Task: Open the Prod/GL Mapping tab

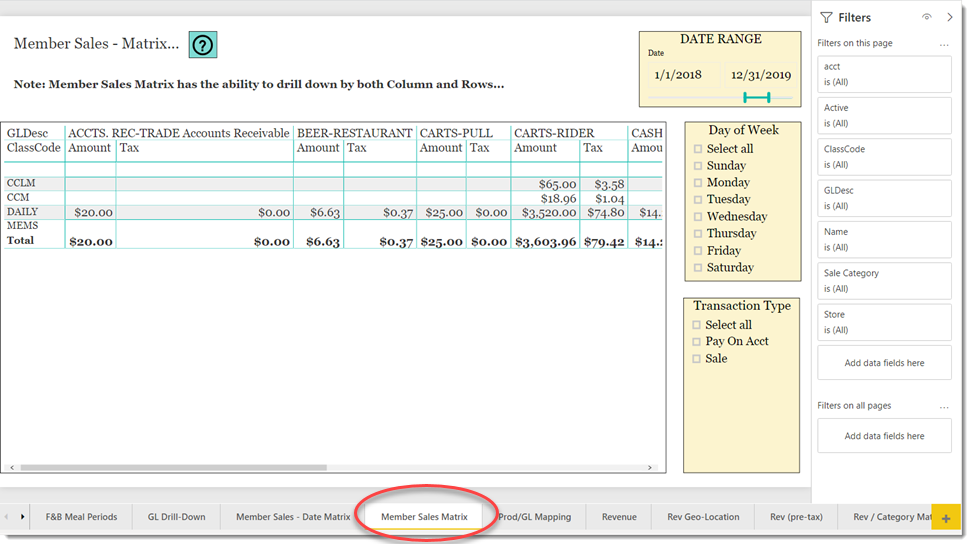Action: tap(535, 517)
